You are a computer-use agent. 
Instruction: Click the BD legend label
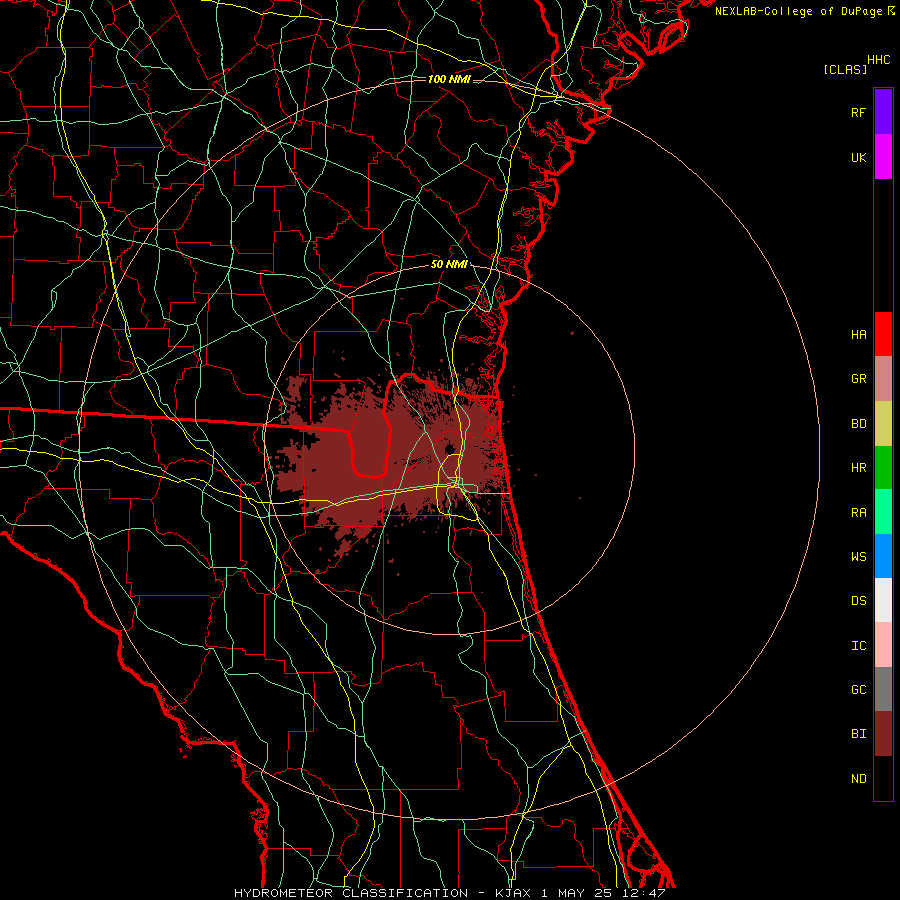[x=858, y=424]
